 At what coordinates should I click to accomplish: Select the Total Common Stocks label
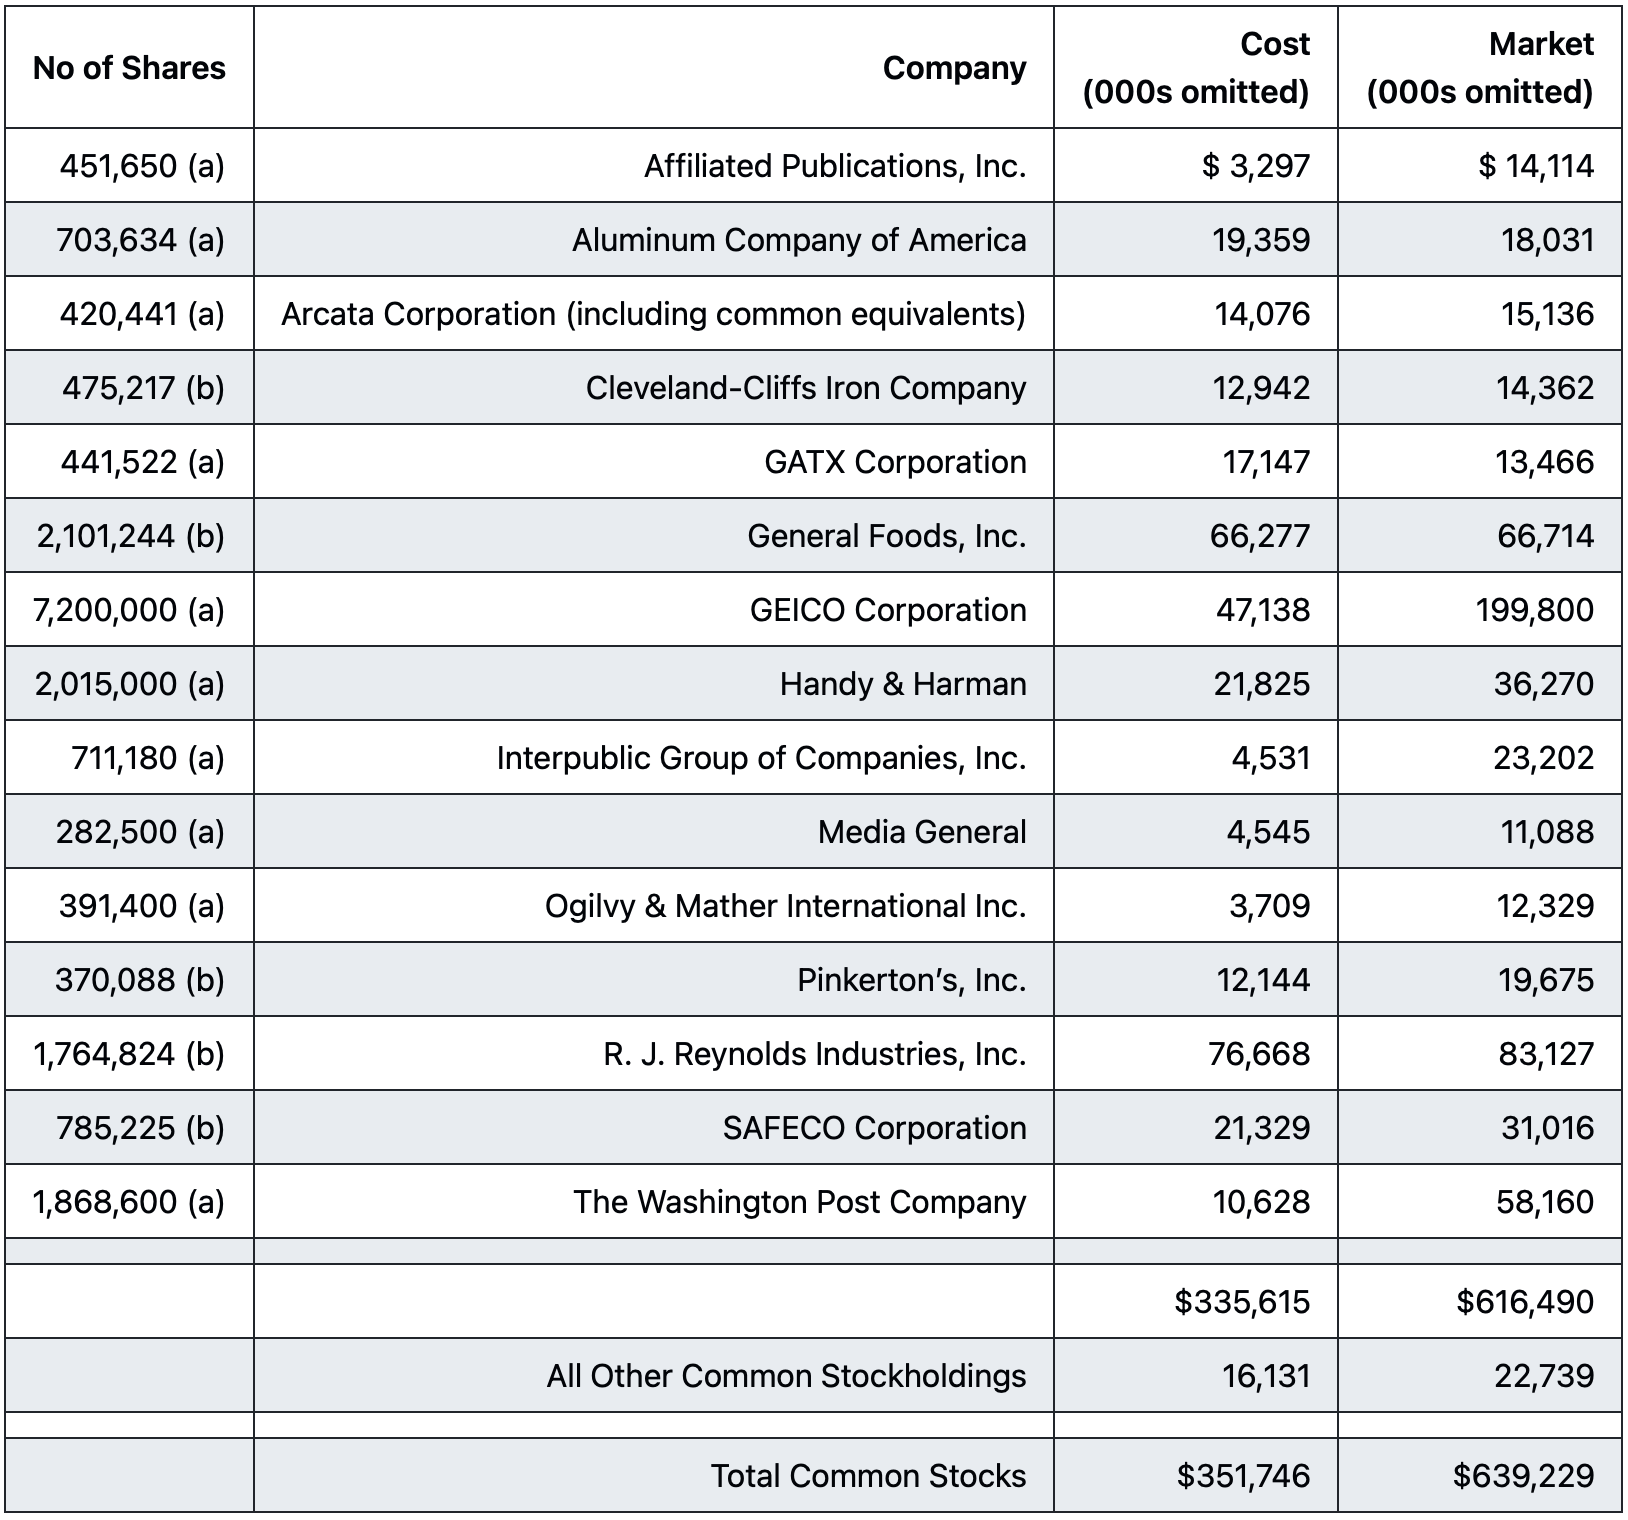[868, 1476]
